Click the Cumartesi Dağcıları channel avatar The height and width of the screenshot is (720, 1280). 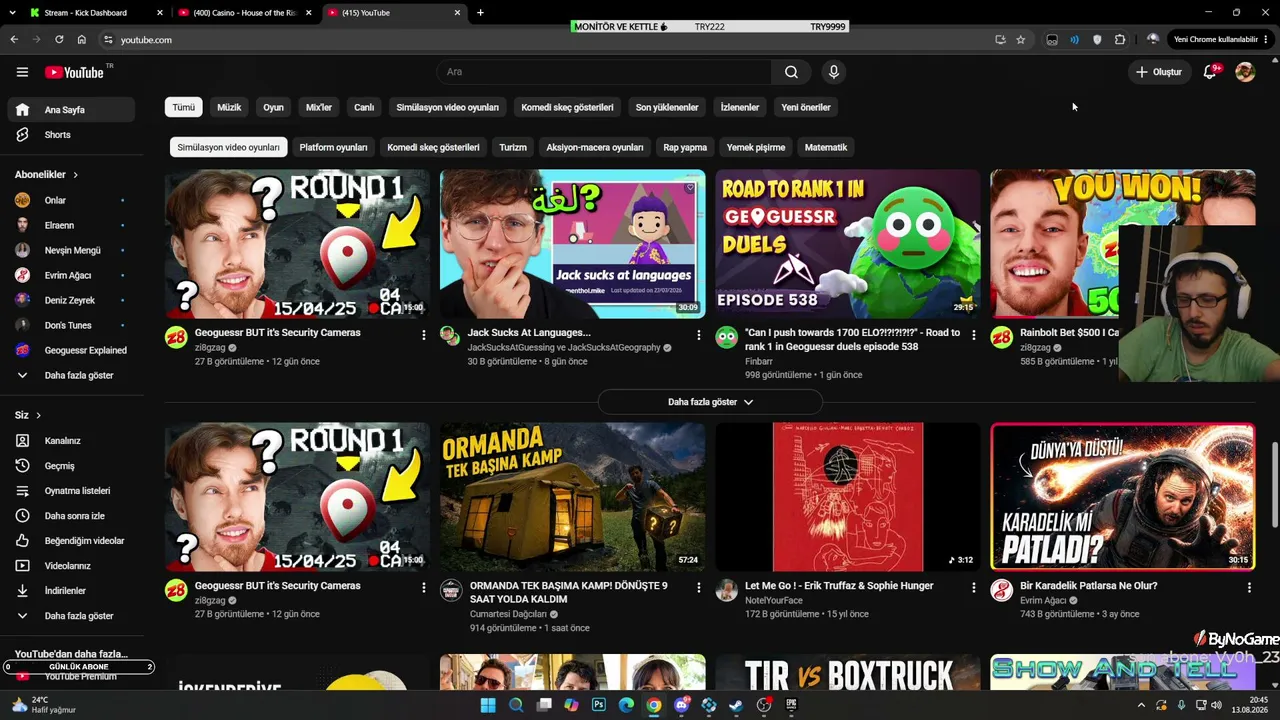[452, 590]
